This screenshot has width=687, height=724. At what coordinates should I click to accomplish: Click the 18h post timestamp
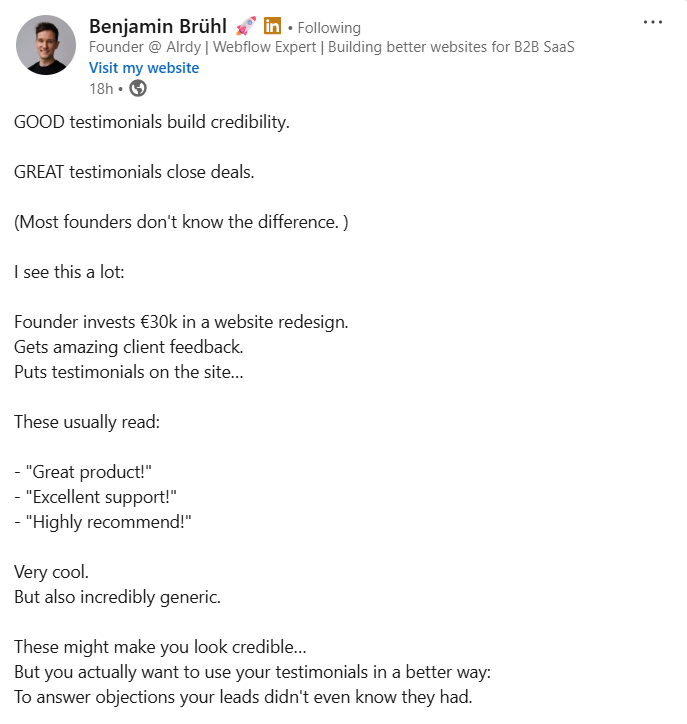(x=100, y=88)
